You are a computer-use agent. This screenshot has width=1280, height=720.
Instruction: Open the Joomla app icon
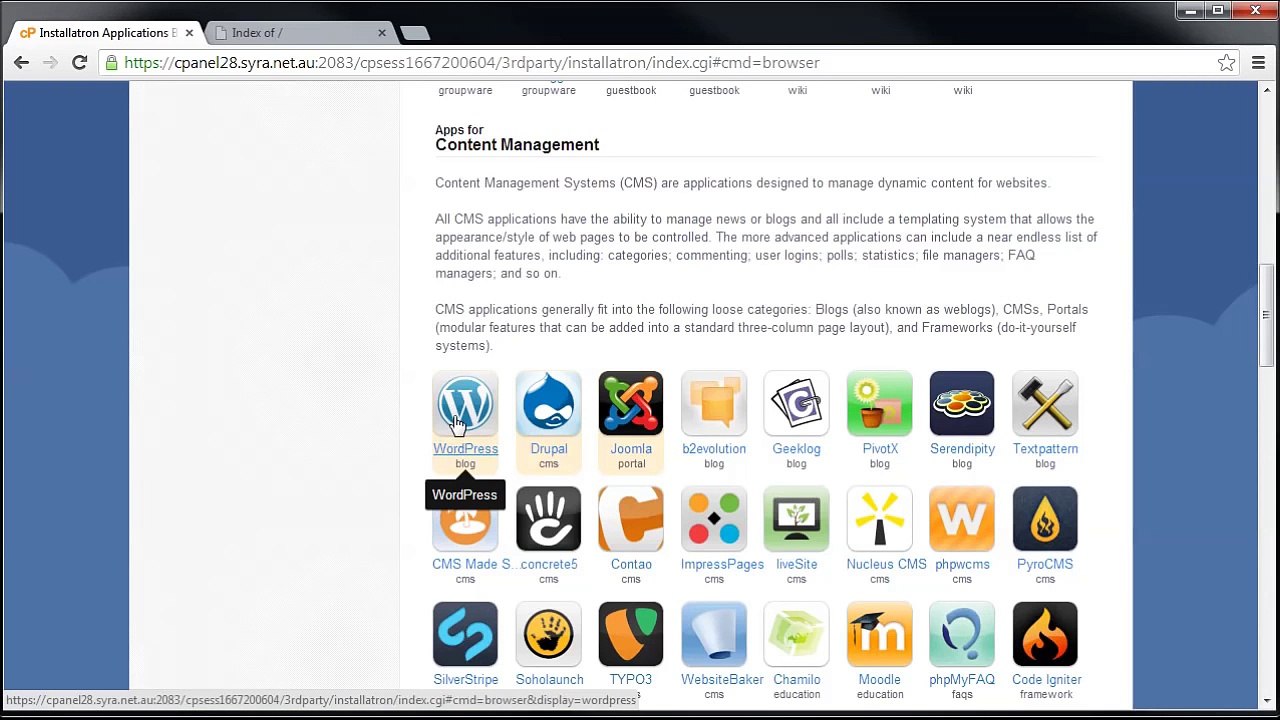631,404
